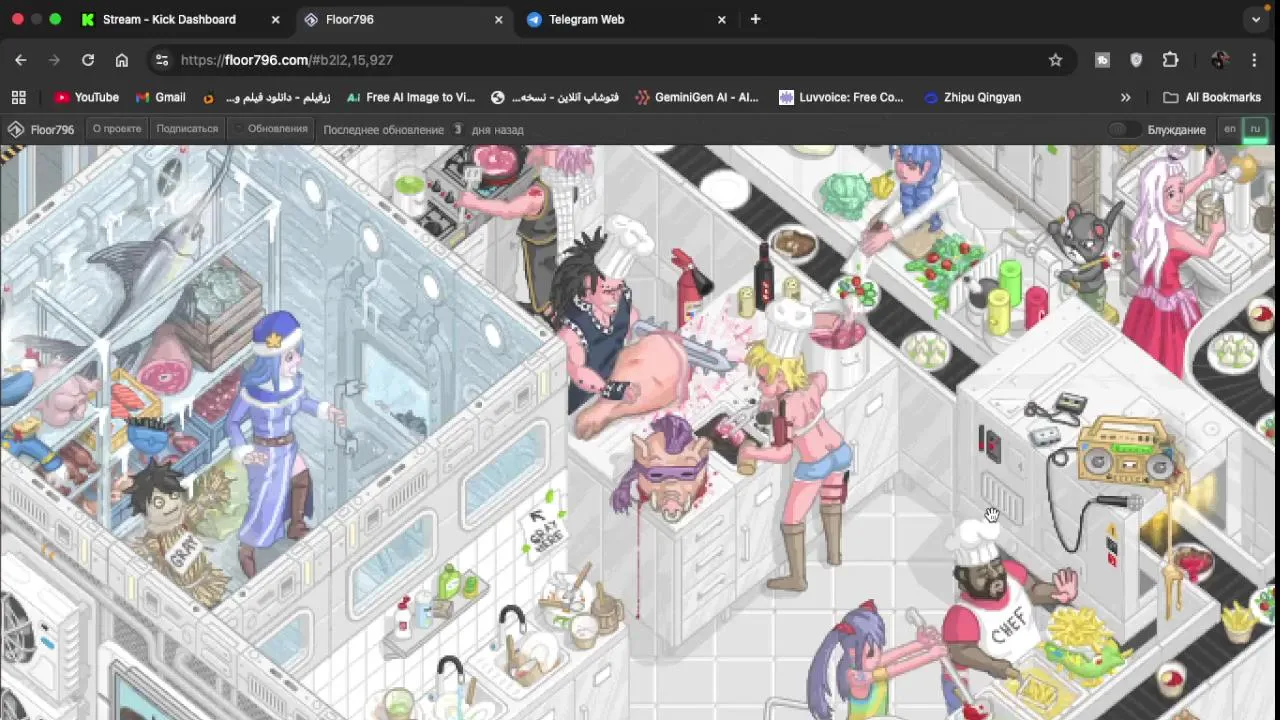The width and height of the screenshot is (1280, 720).
Task: Click the Floor796 logo in site toolbar
Action: pyautogui.click(x=41, y=129)
